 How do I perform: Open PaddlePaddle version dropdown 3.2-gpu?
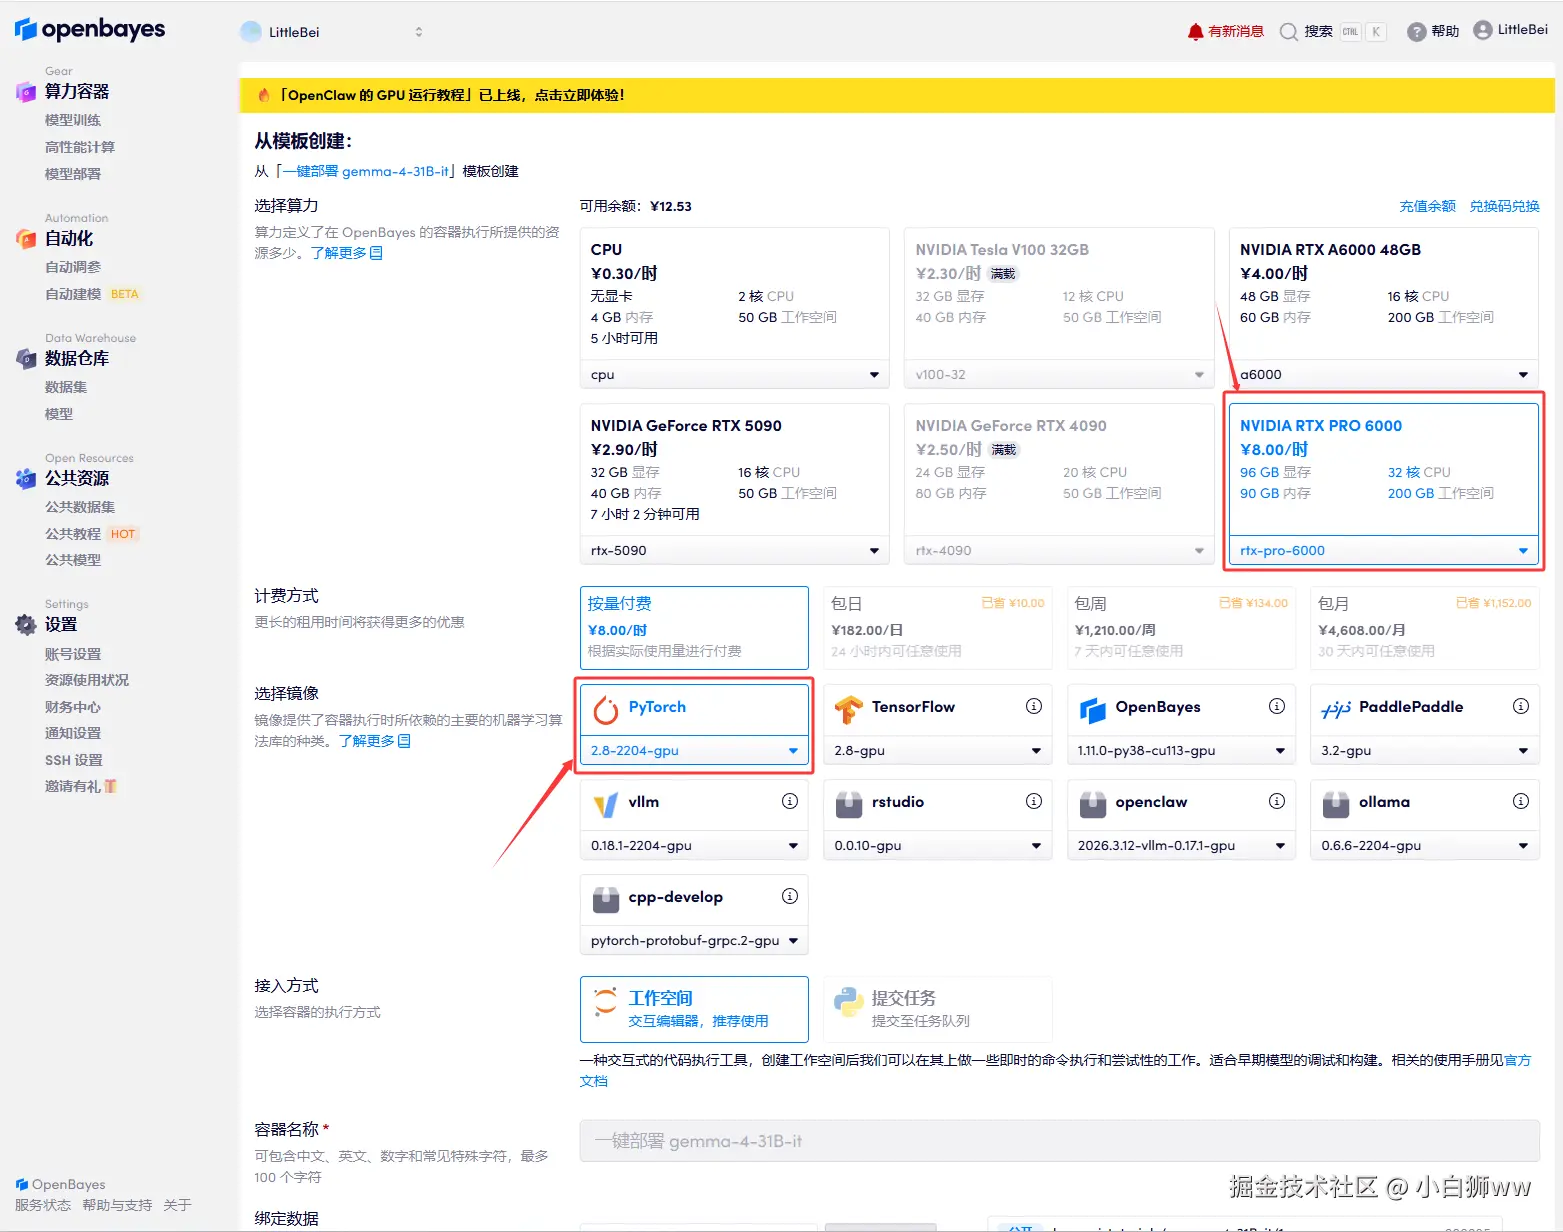[x=1425, y=751]
